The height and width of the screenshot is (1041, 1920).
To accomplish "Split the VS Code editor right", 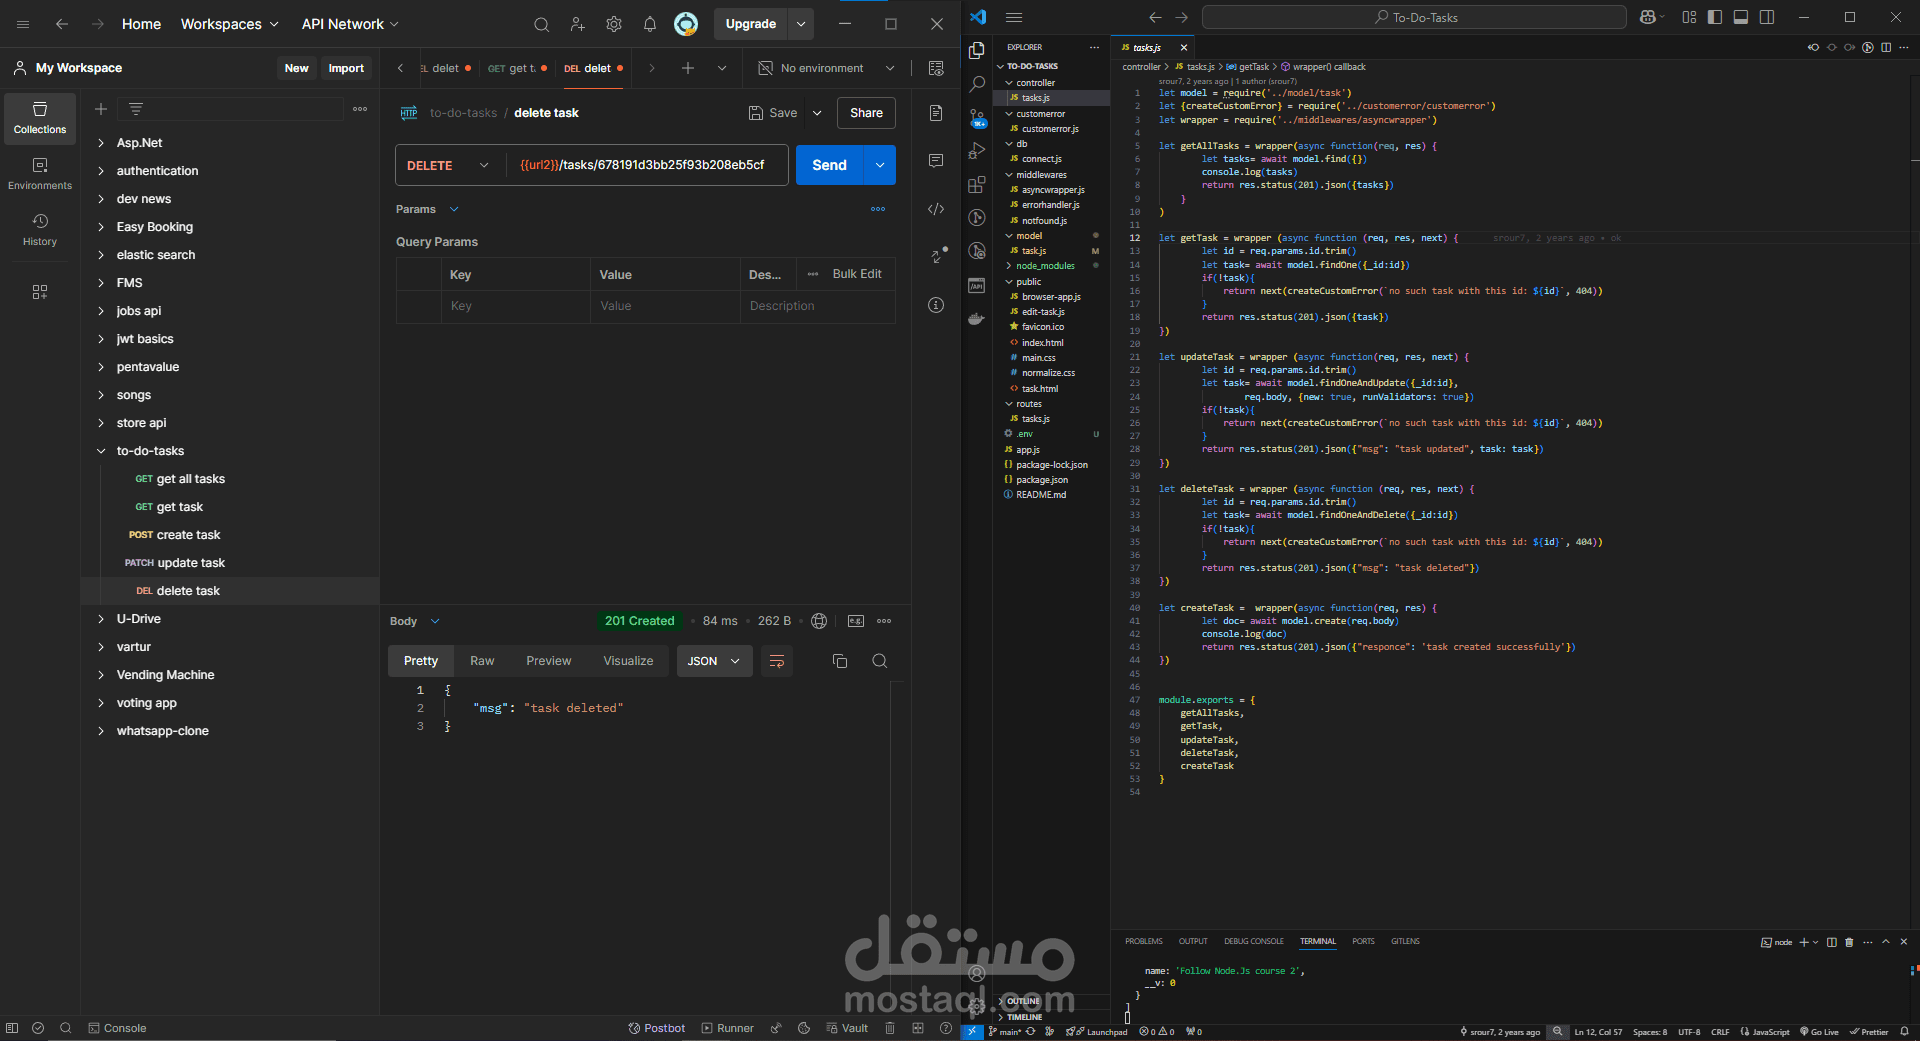I will pyautogui.click(x=1886, y=47).
